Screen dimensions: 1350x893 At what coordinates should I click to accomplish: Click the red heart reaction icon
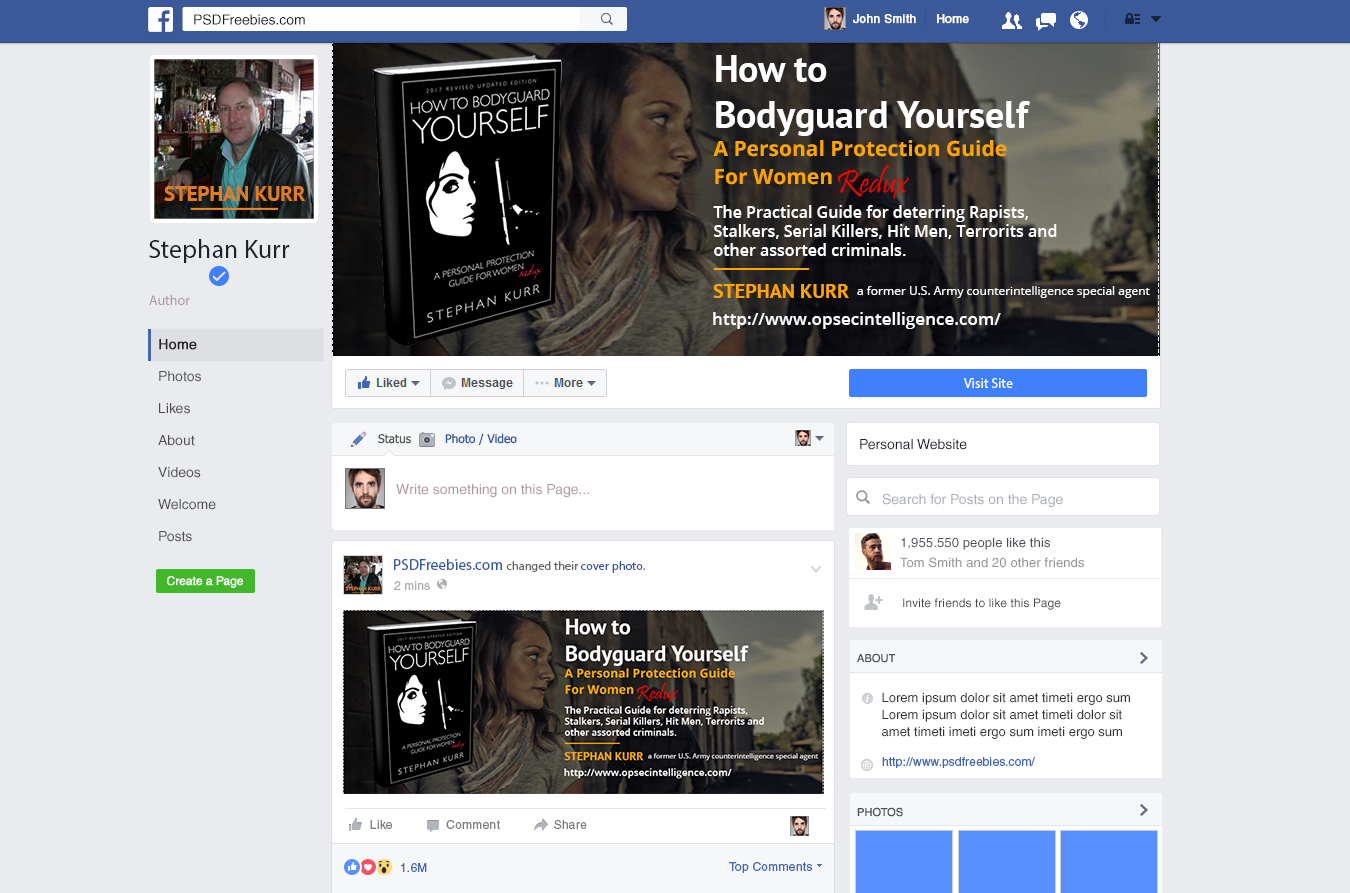point(368,867)
